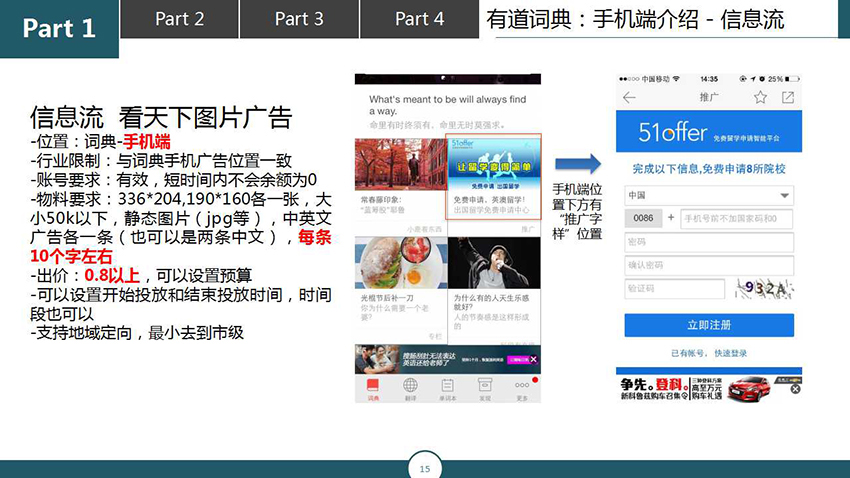Tap the 发现 bottom tab icon

pyautogui.click(x=485, y=389)
